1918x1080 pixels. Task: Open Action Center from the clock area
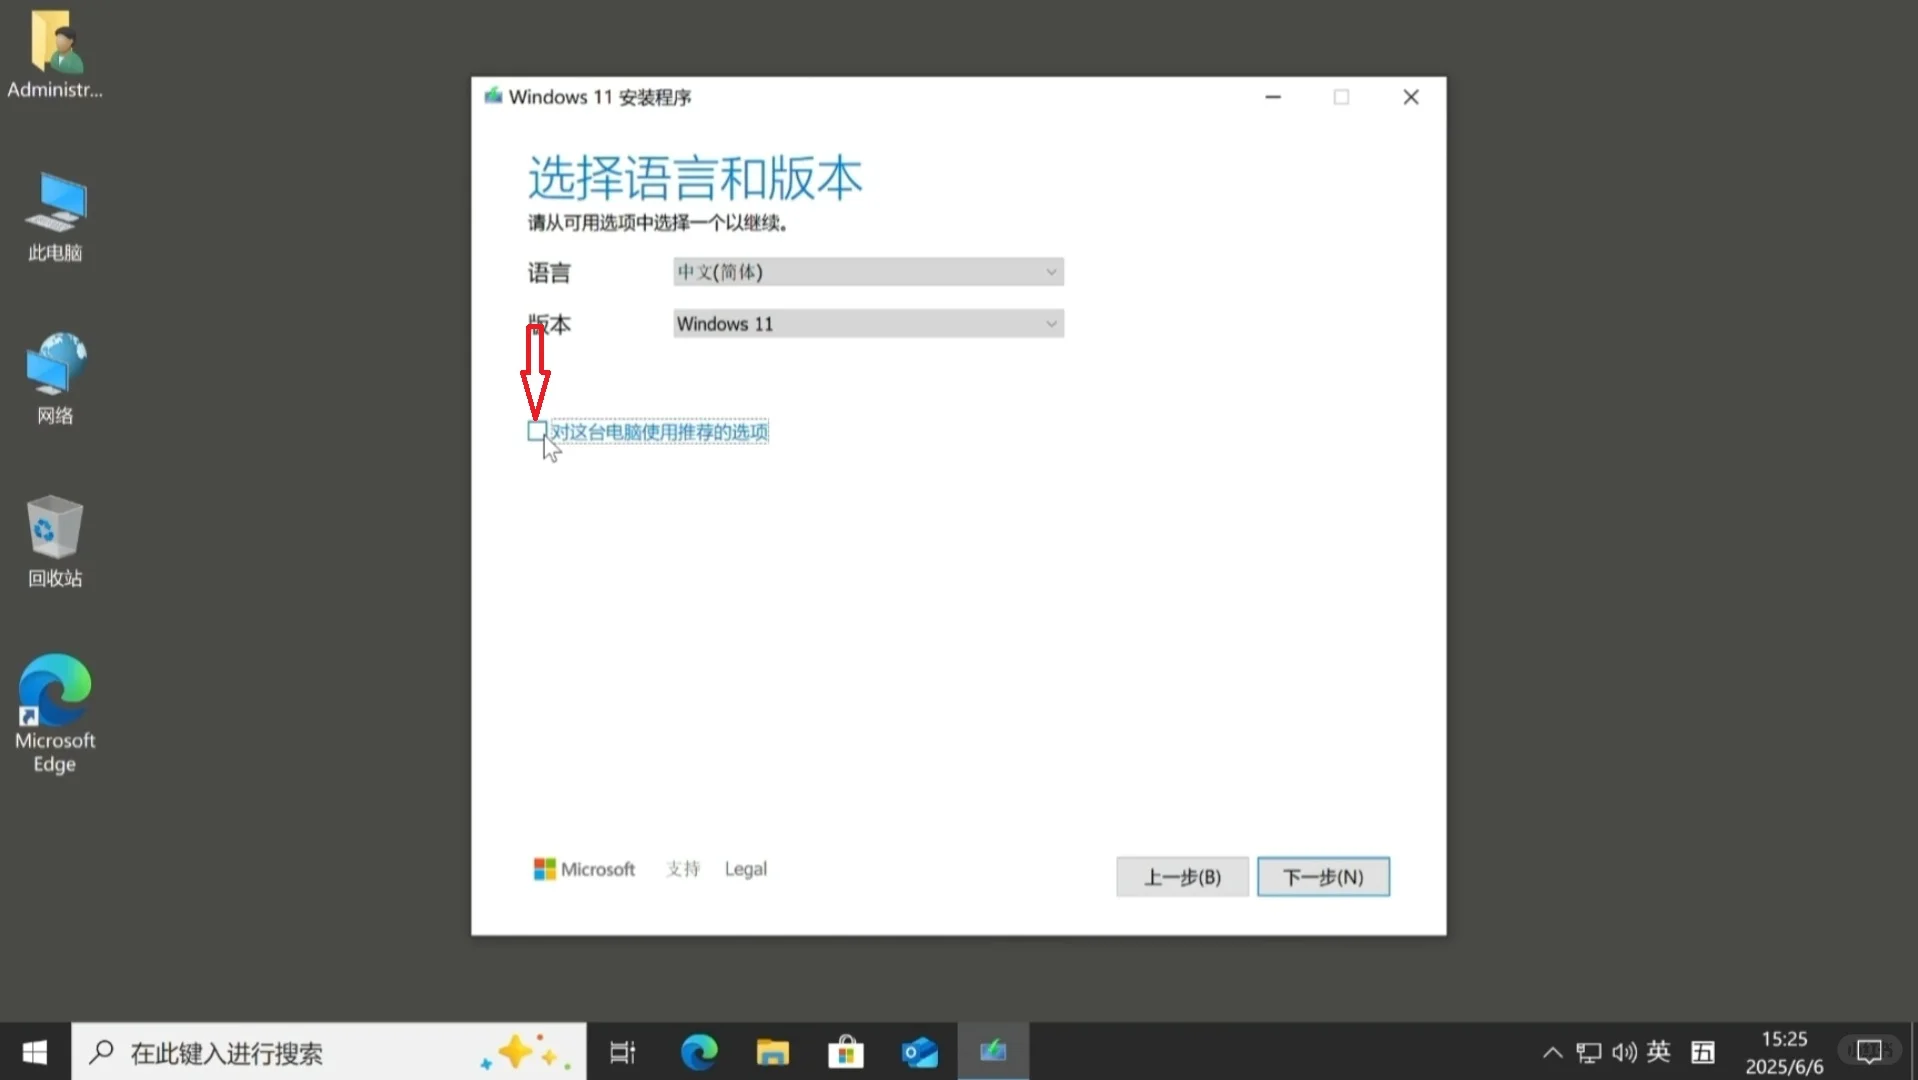click(1869, 1051)
